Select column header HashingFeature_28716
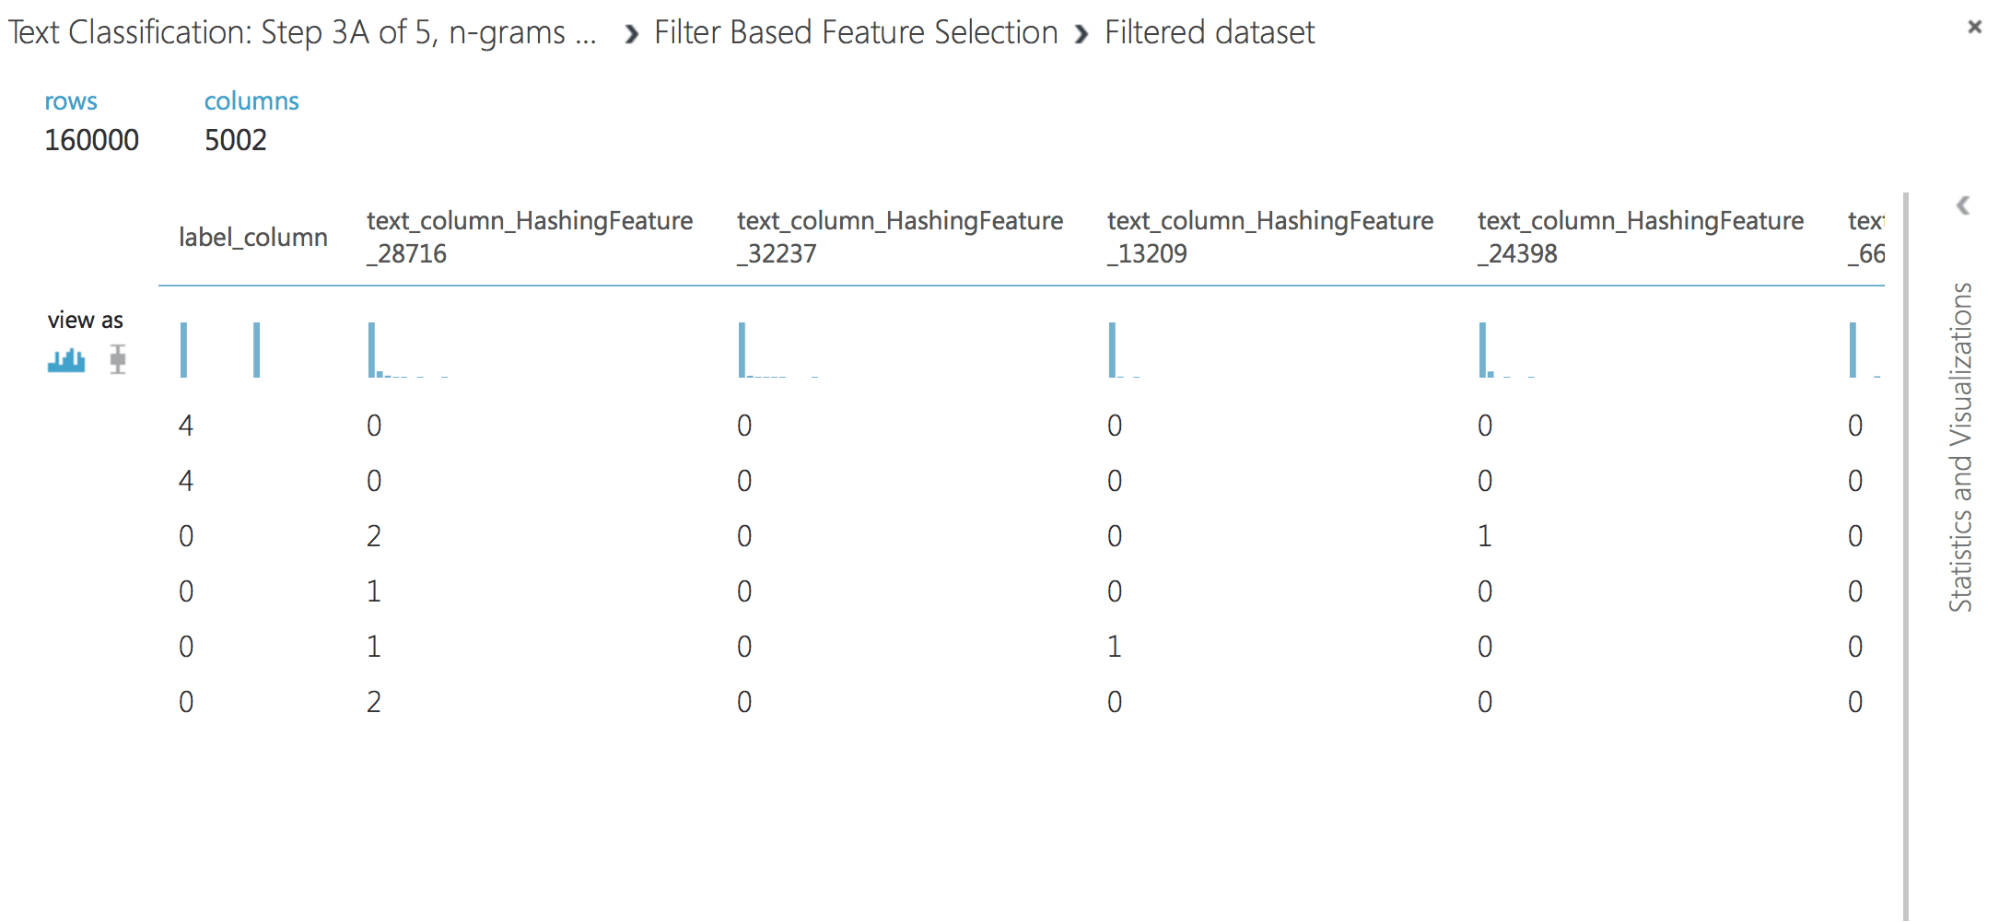The height and width of the screenshot is (922, 1999). point(529,237)
